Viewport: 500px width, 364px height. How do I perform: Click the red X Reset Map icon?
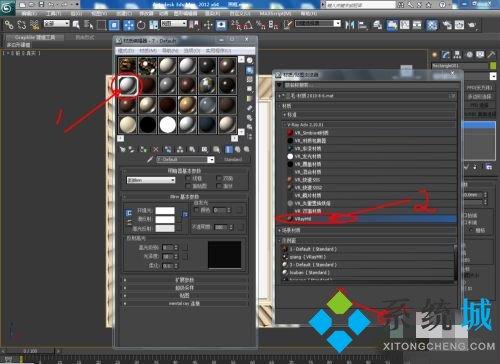coord(156,149)
